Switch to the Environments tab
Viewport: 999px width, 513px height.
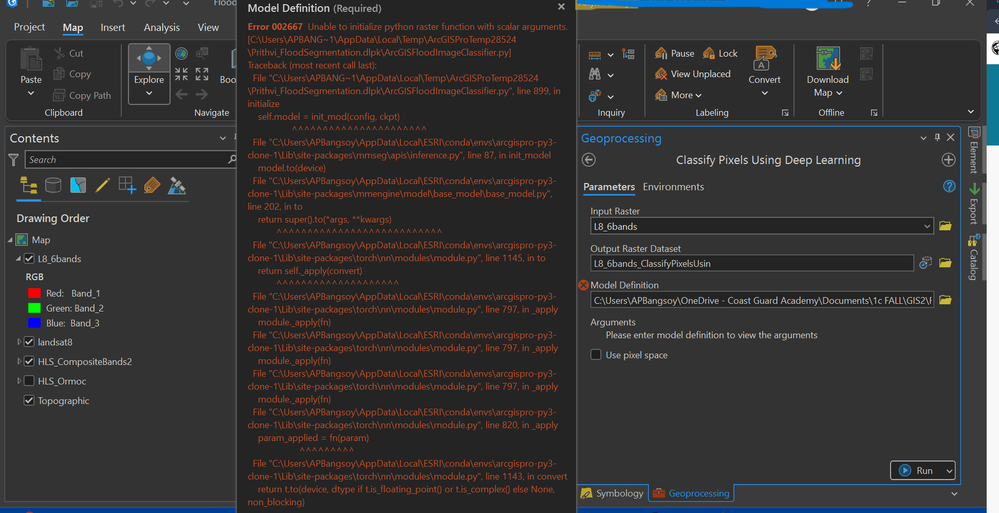[673, 187]
